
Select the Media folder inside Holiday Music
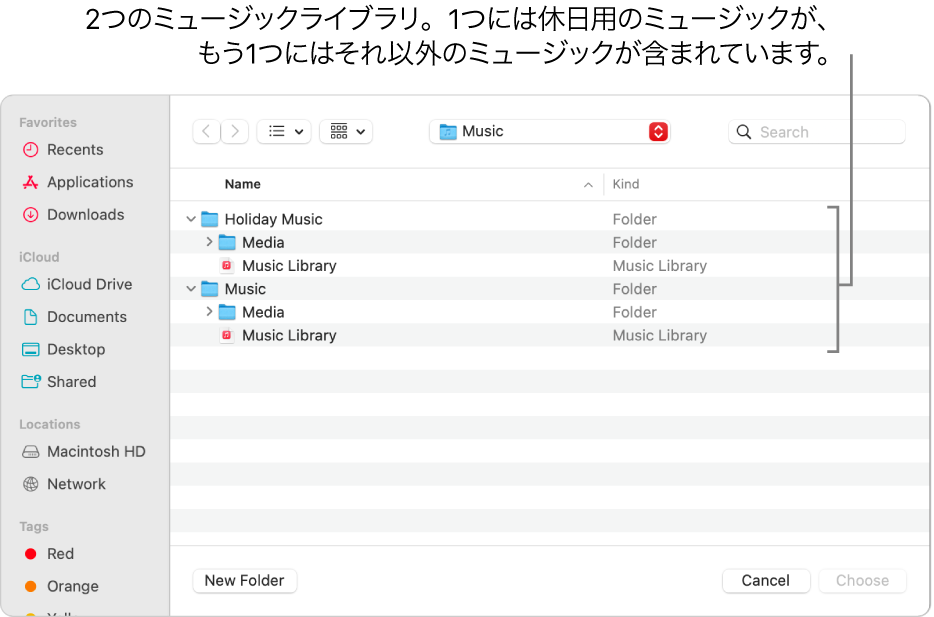coord(549,242)
